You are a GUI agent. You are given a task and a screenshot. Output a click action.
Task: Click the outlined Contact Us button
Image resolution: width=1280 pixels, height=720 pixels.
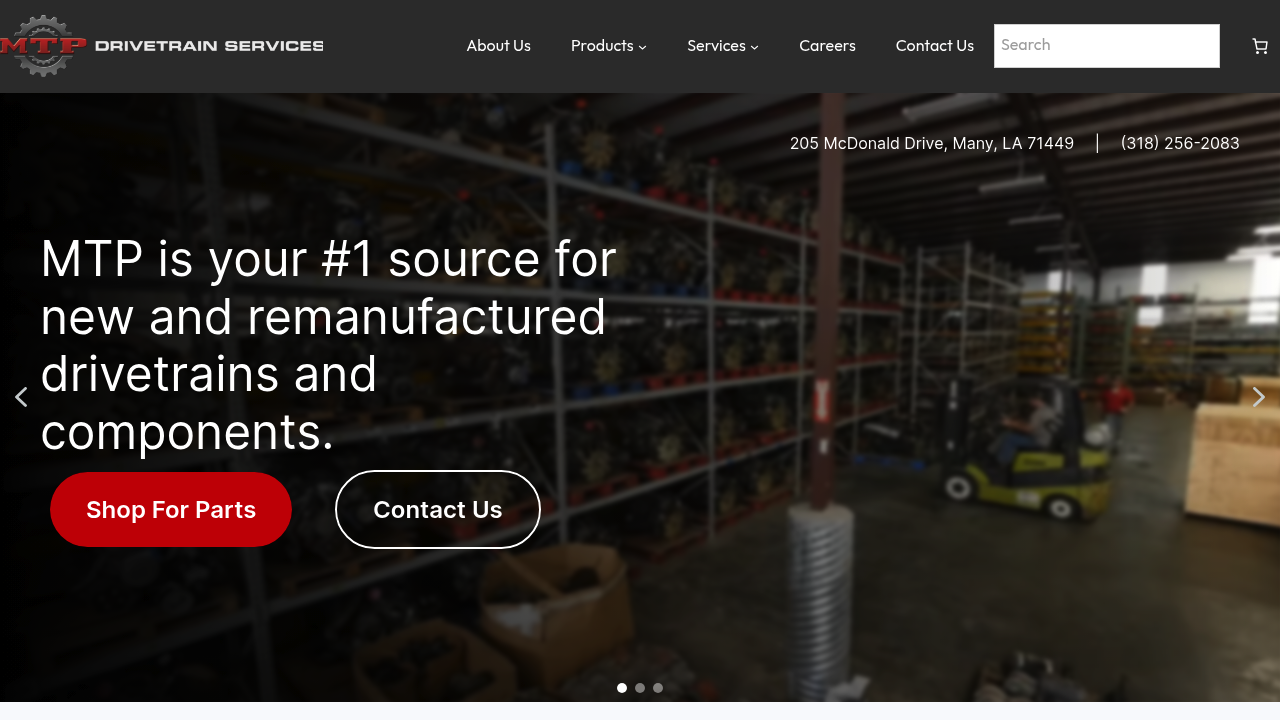(x=438, y=510)
